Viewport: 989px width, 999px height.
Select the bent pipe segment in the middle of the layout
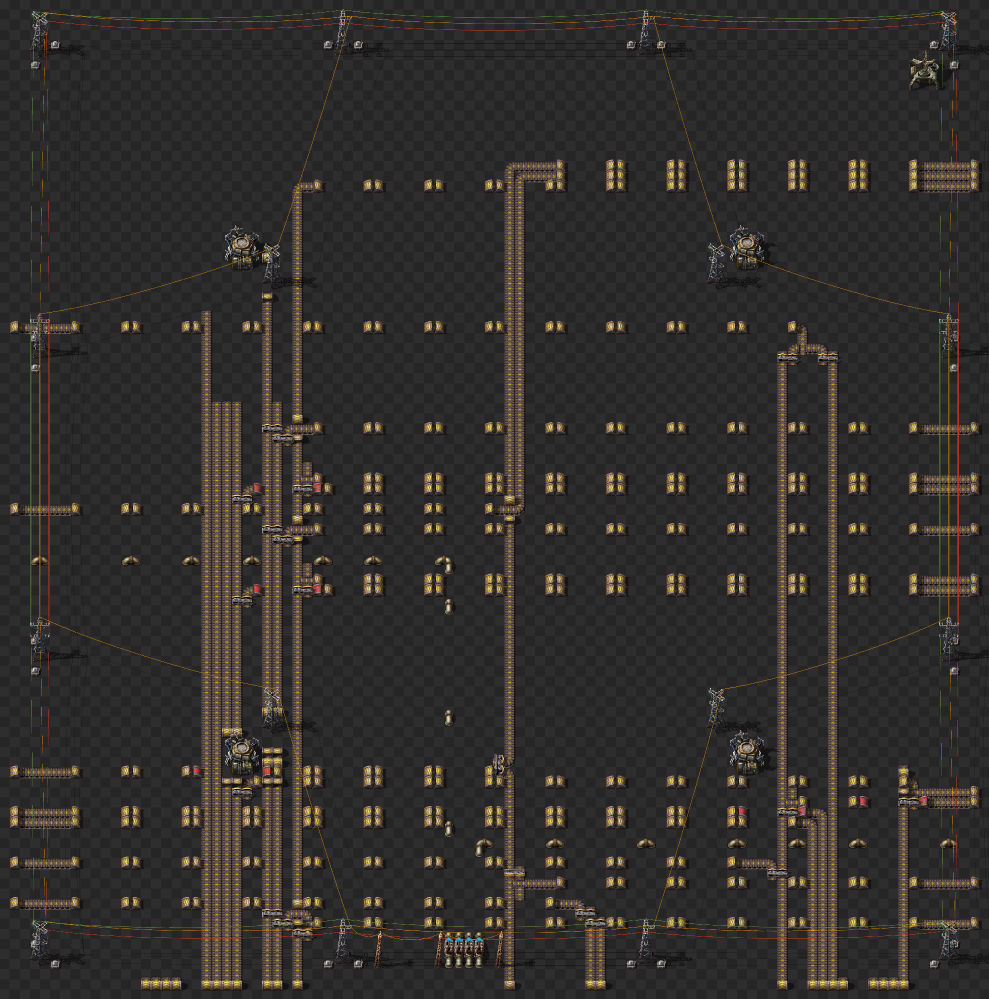(444, 562)
